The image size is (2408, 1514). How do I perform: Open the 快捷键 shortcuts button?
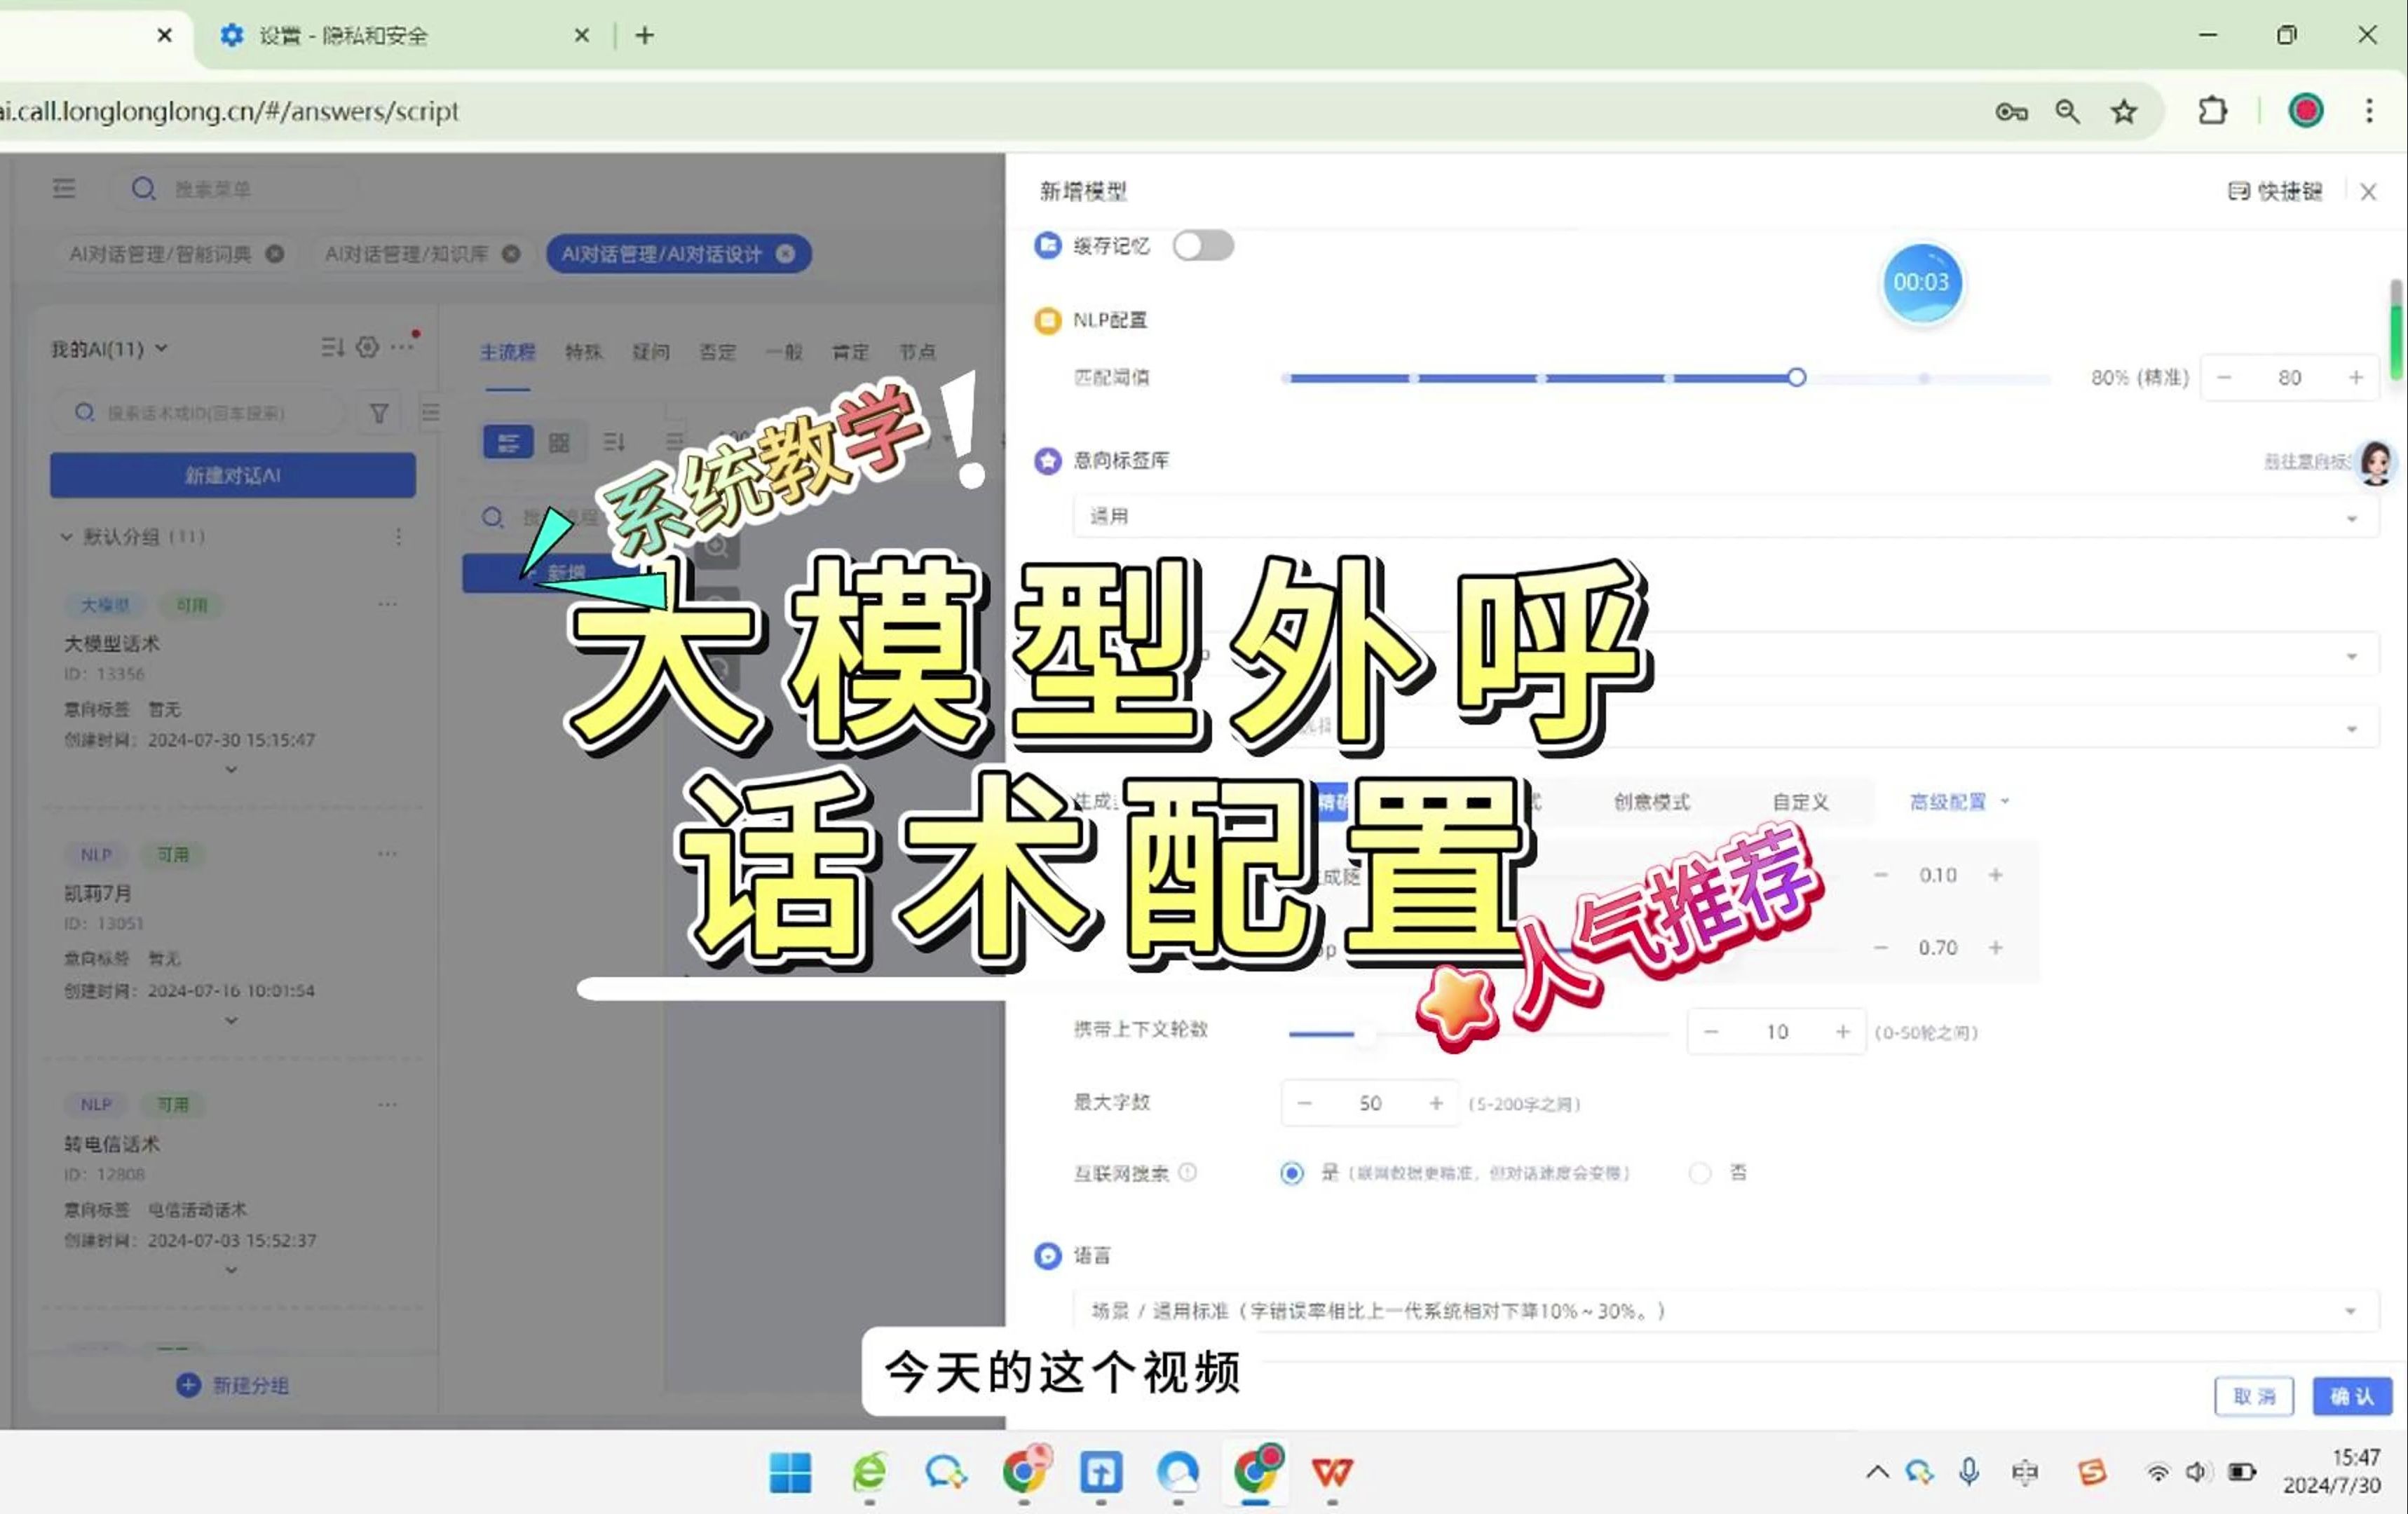(2275, 191)
